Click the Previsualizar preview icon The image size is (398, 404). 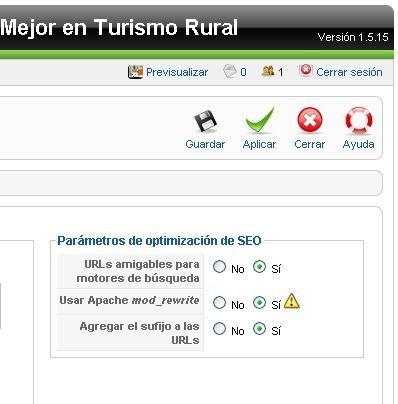pos(135,72)
